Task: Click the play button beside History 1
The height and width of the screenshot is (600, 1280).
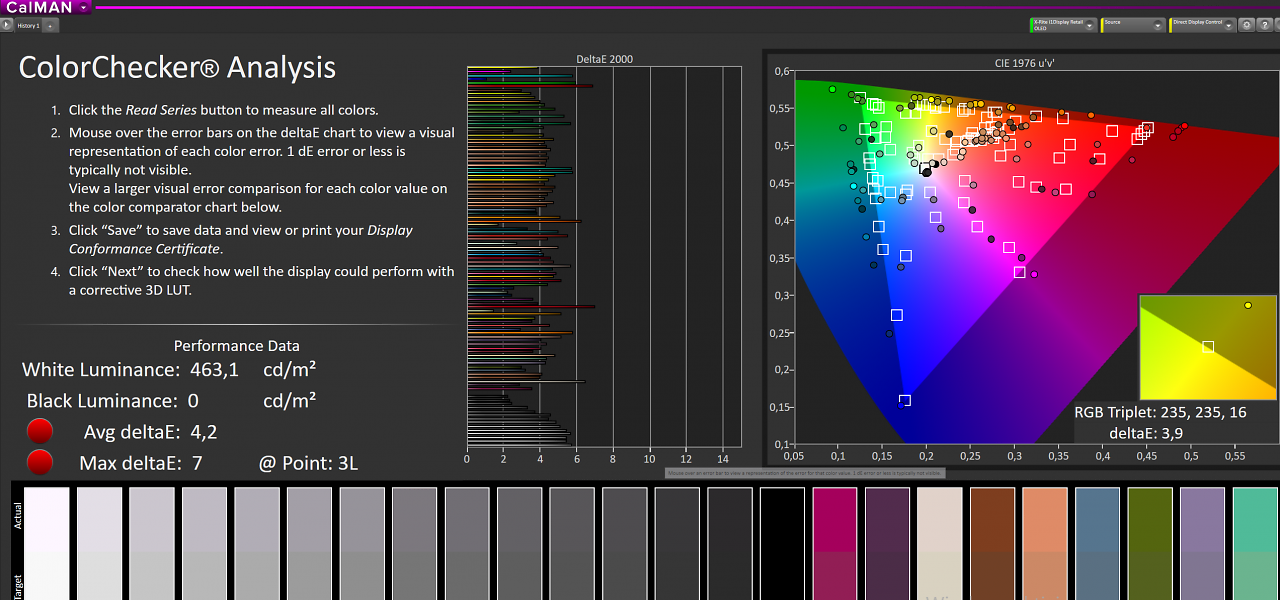Action: (x=6, y=25)
